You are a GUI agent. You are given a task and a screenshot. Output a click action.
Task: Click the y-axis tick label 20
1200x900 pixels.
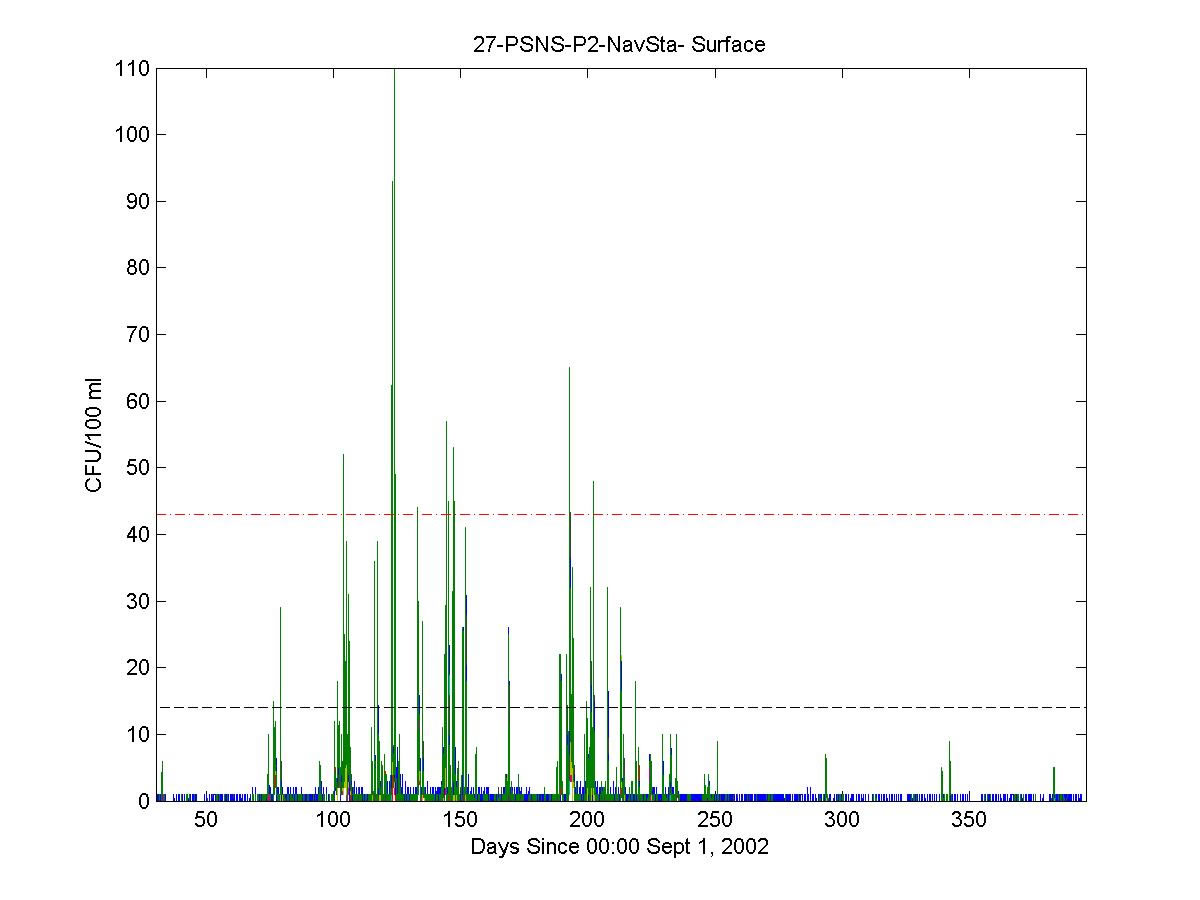137,668
